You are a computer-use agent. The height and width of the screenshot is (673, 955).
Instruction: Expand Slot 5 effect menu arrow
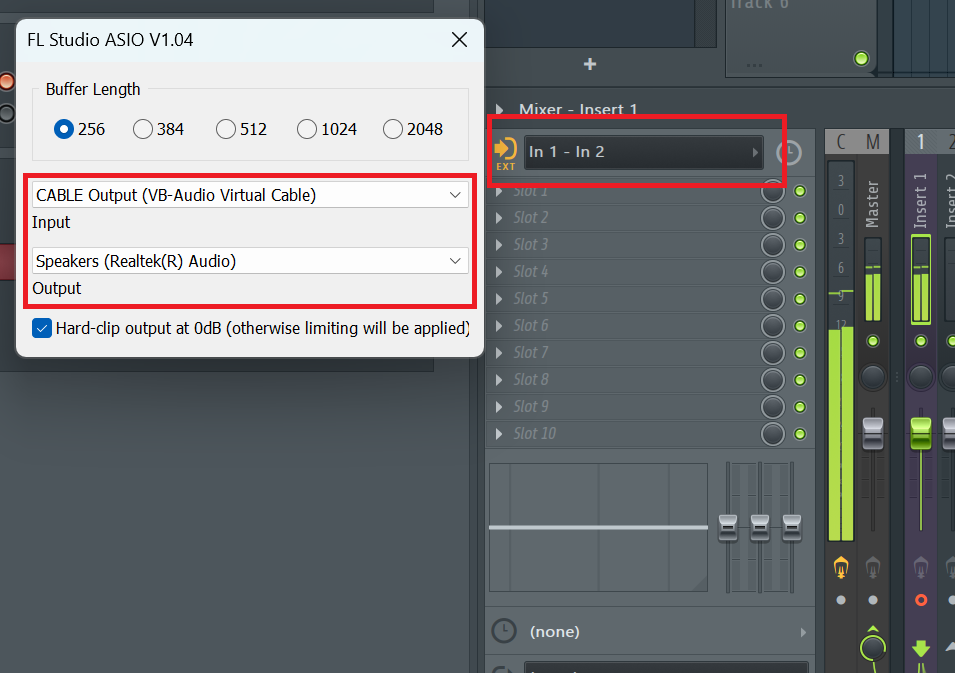click(499, 299)
